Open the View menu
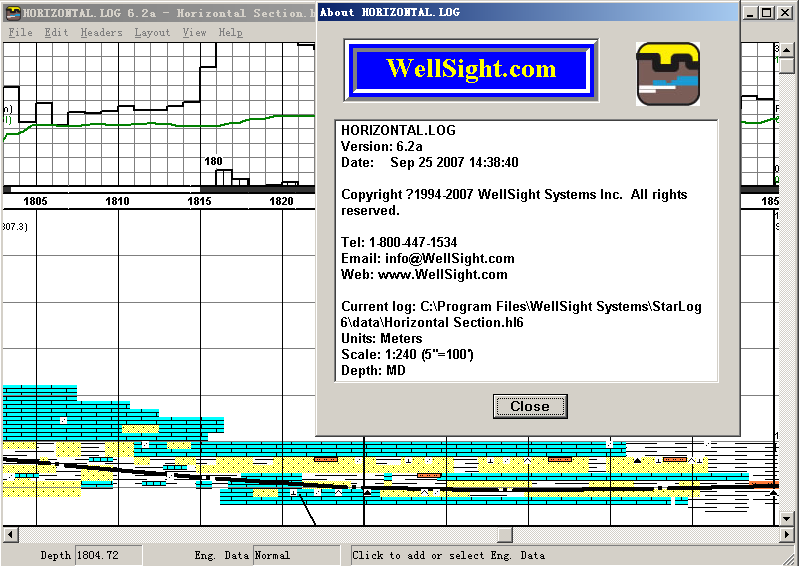The image size is (799, 566). (194, 33)
